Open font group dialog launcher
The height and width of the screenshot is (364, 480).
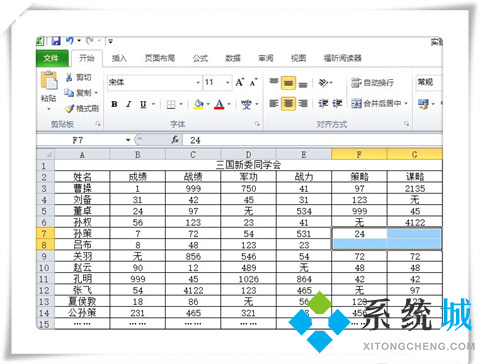pyautogui.click(x=257, y=124)
